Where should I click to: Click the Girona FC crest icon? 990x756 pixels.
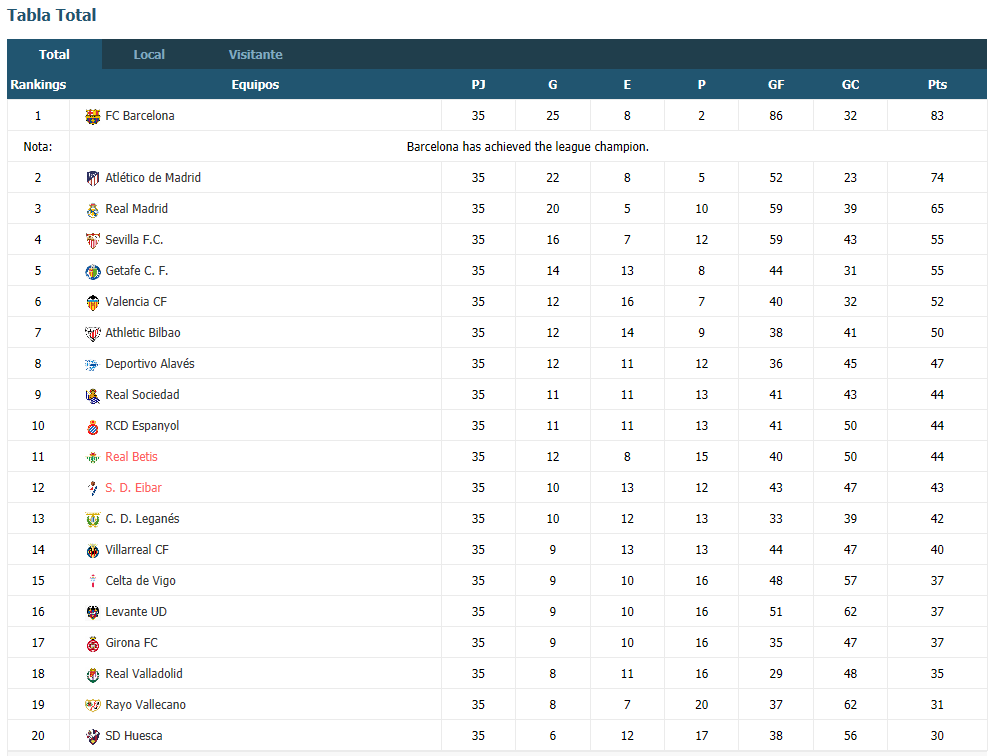(93, 644)
